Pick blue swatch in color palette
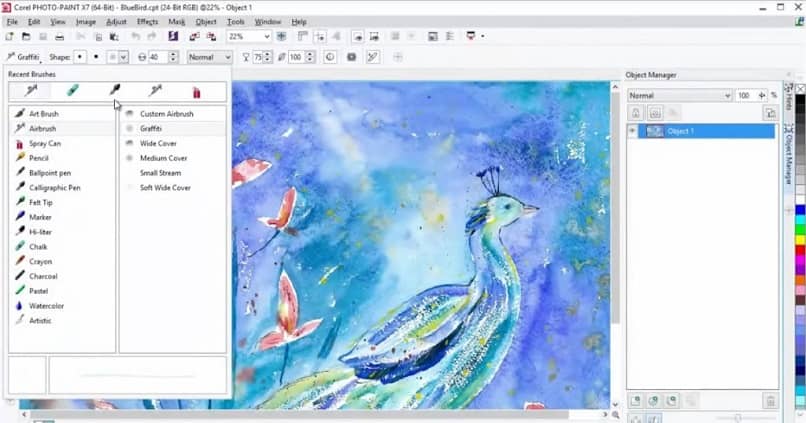806x423 pixels. point(800,210)
